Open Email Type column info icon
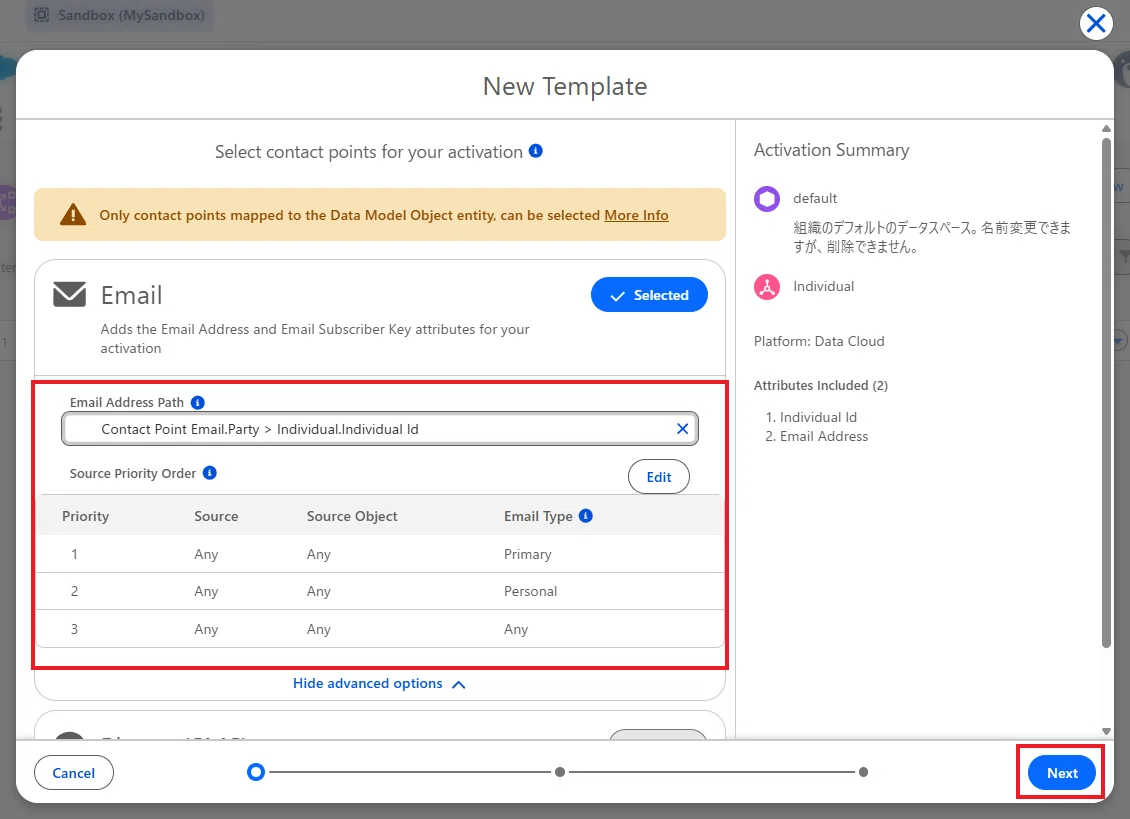 [586, 515]
